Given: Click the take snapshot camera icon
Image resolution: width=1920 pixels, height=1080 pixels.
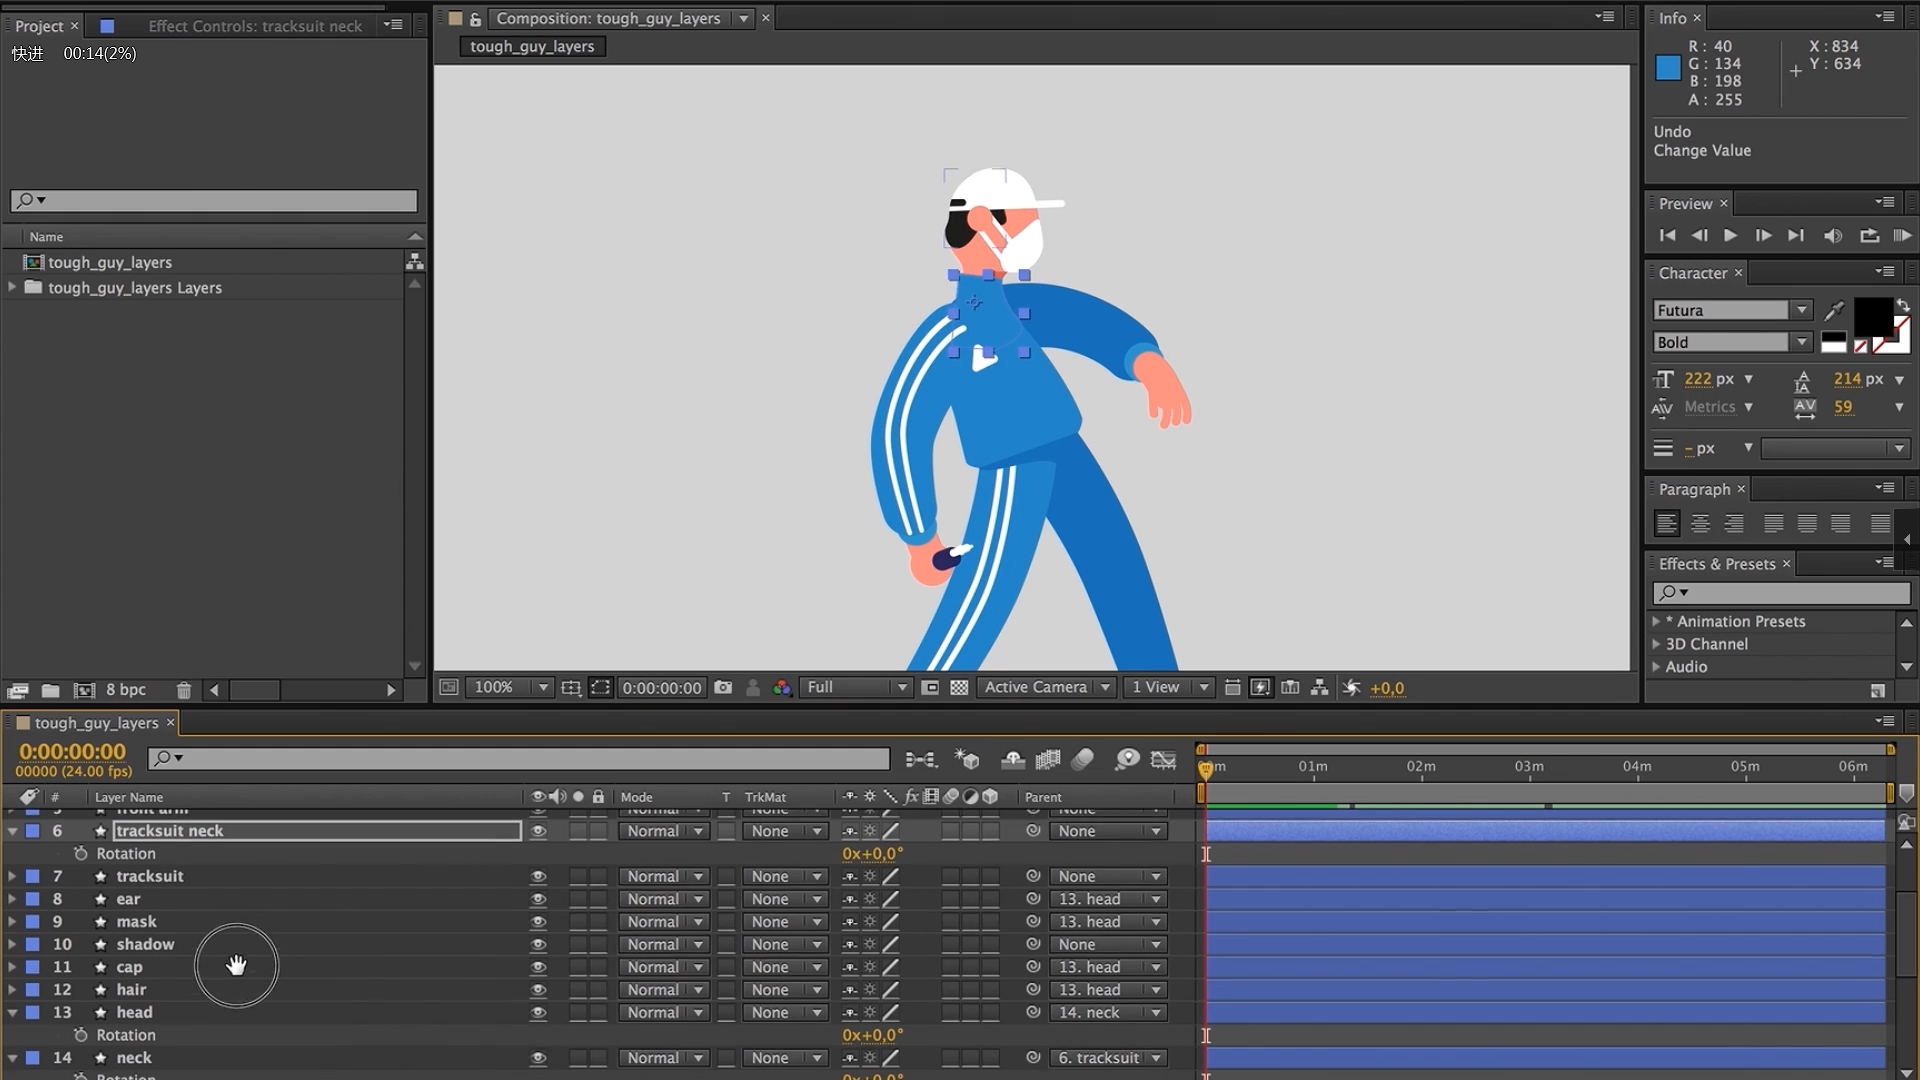Looking at the screenshot, I should coord(723,688).
